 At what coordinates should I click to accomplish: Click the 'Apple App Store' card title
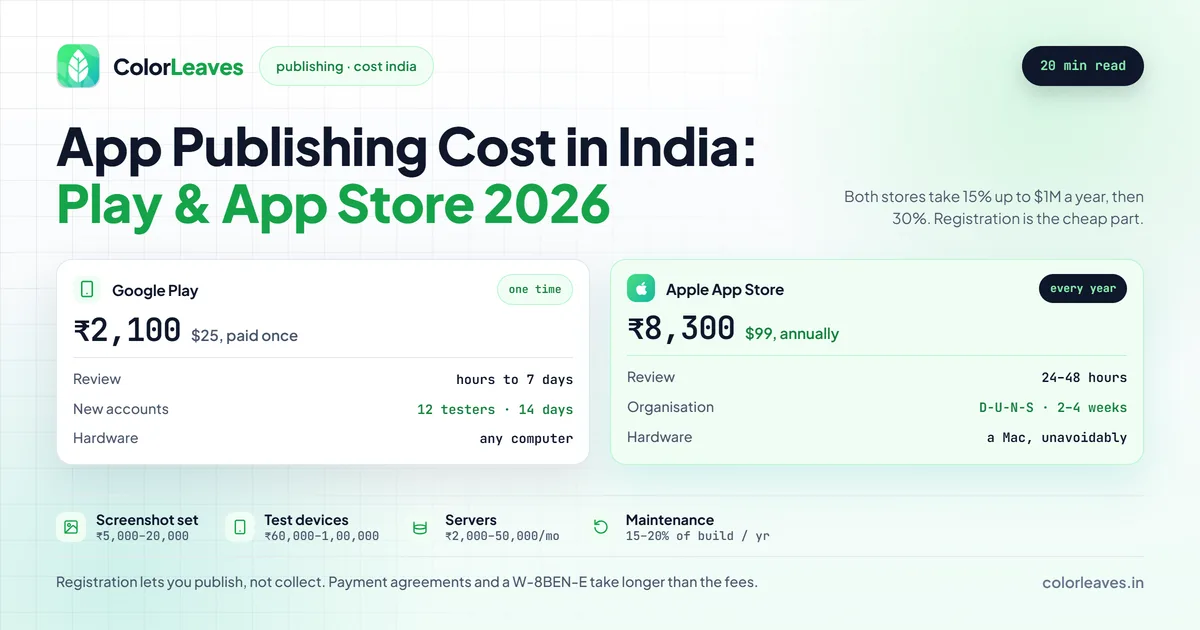725,289
